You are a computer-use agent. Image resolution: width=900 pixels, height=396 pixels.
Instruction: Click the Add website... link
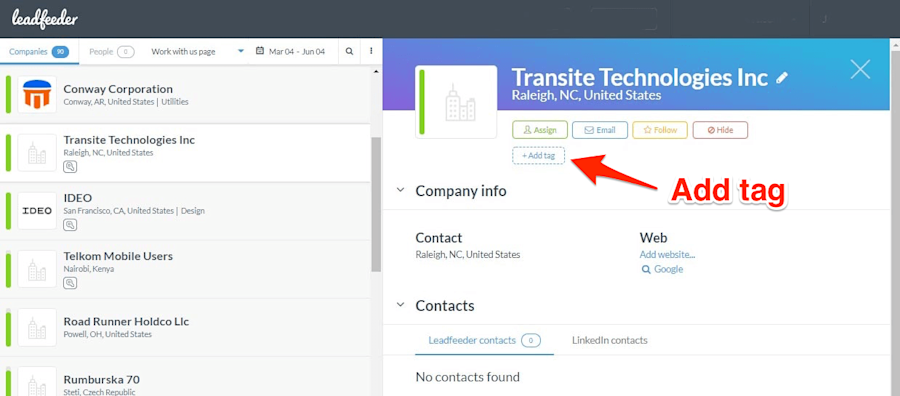pos(668,255)
